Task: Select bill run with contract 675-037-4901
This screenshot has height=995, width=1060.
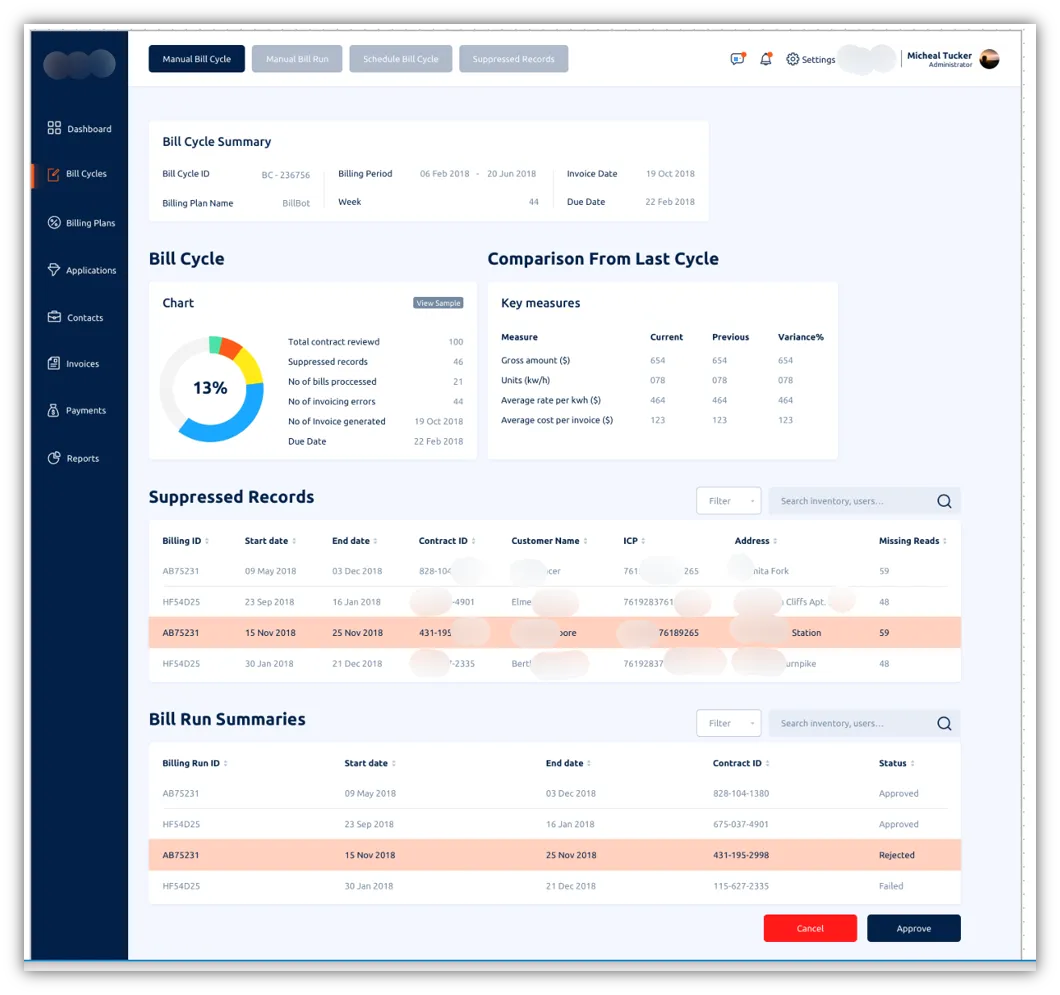Action: [554, 824]
